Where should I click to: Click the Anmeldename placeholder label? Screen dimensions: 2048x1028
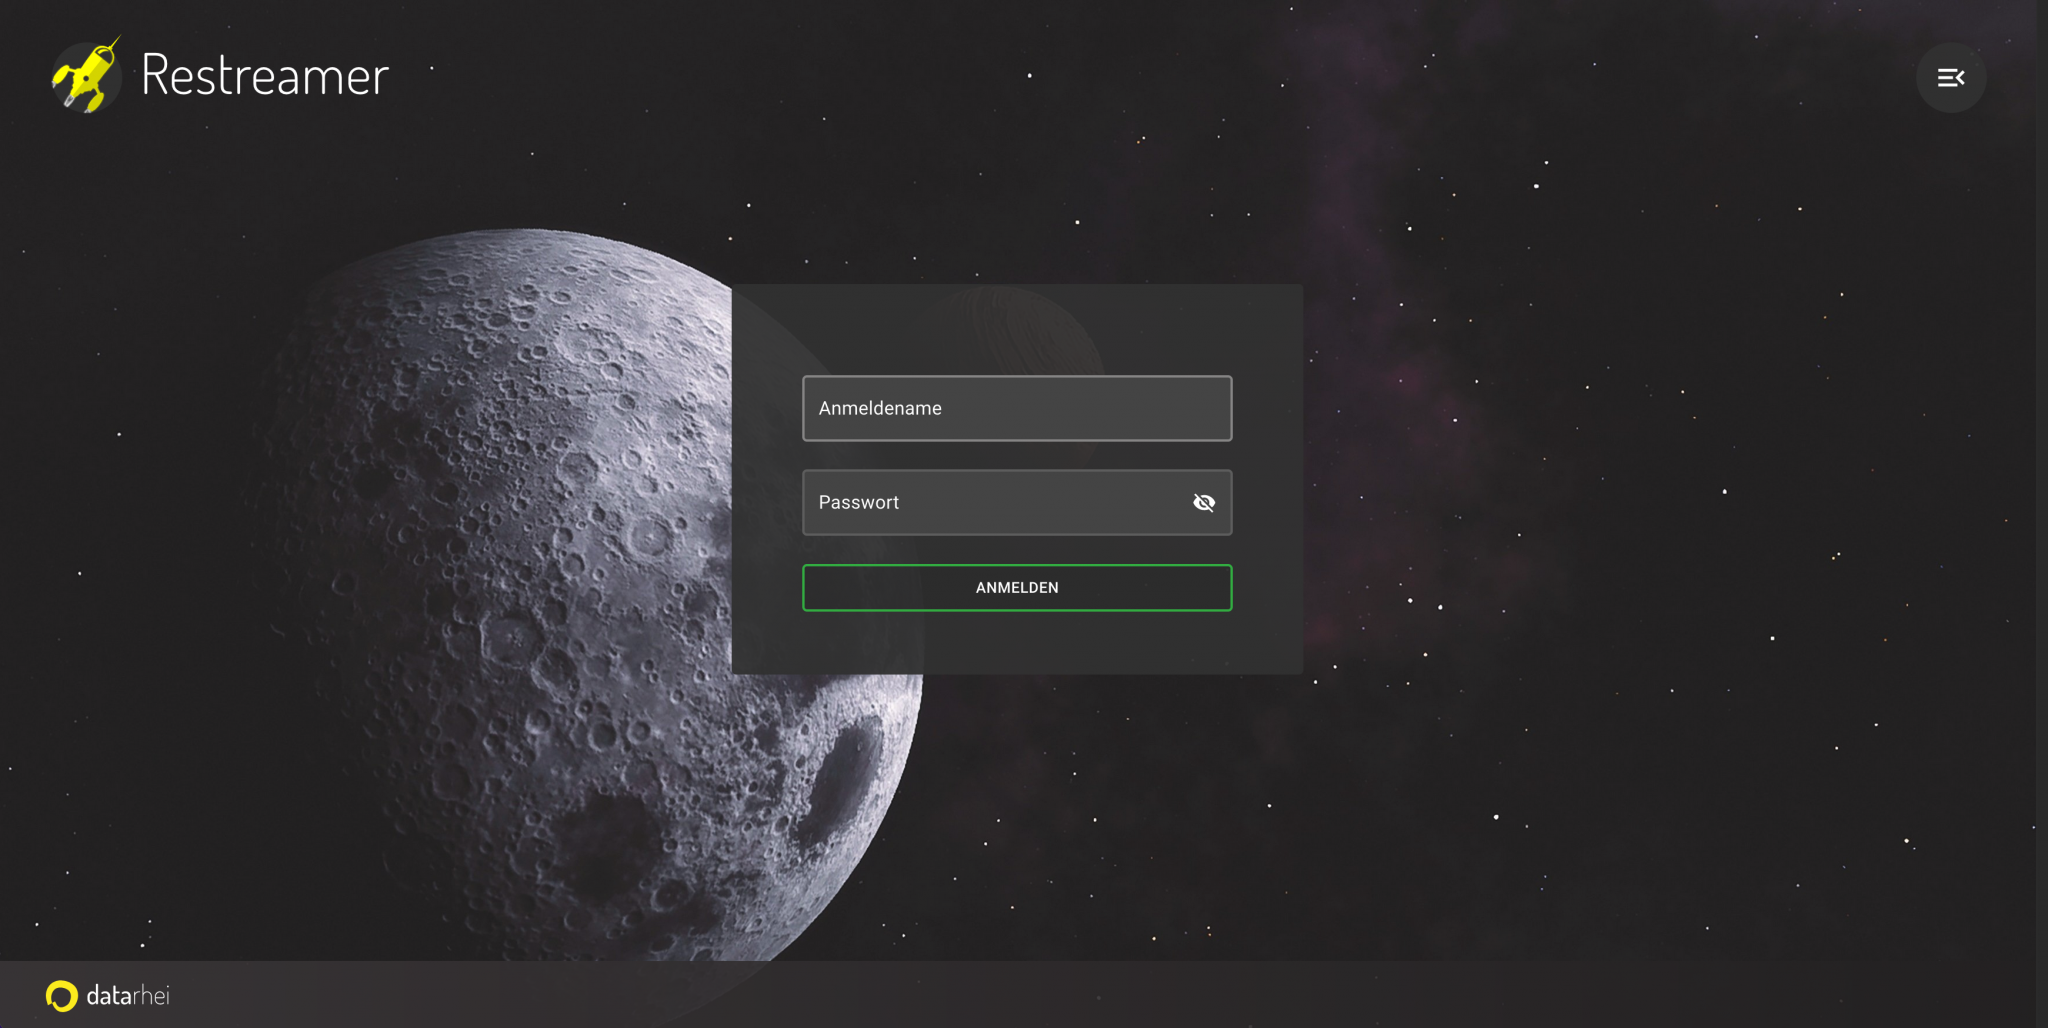click(880, 408)
